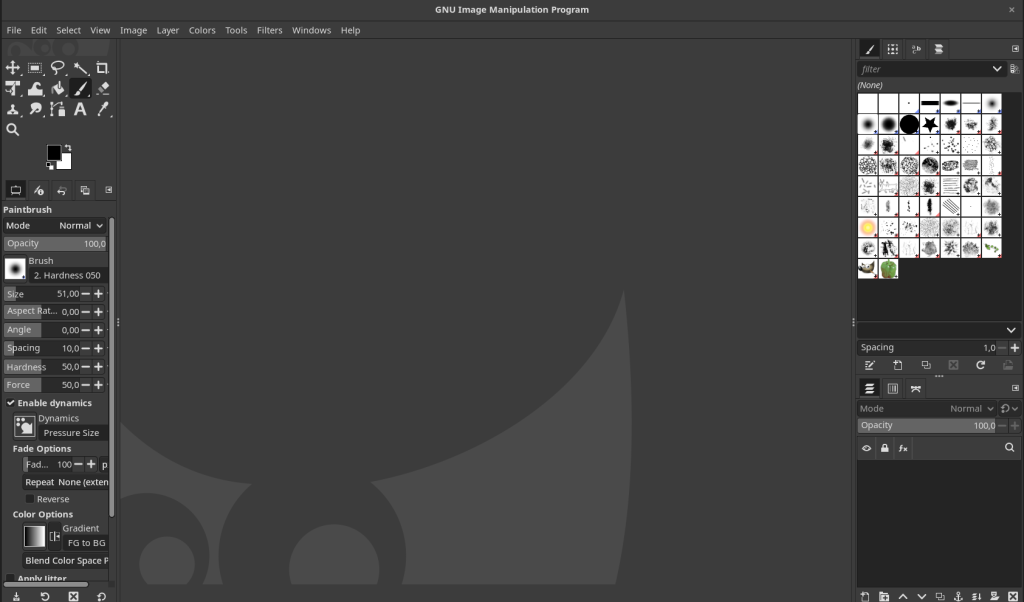Open the Repeat None dropdown
1024x602 pixels.
tap(66, 482)
